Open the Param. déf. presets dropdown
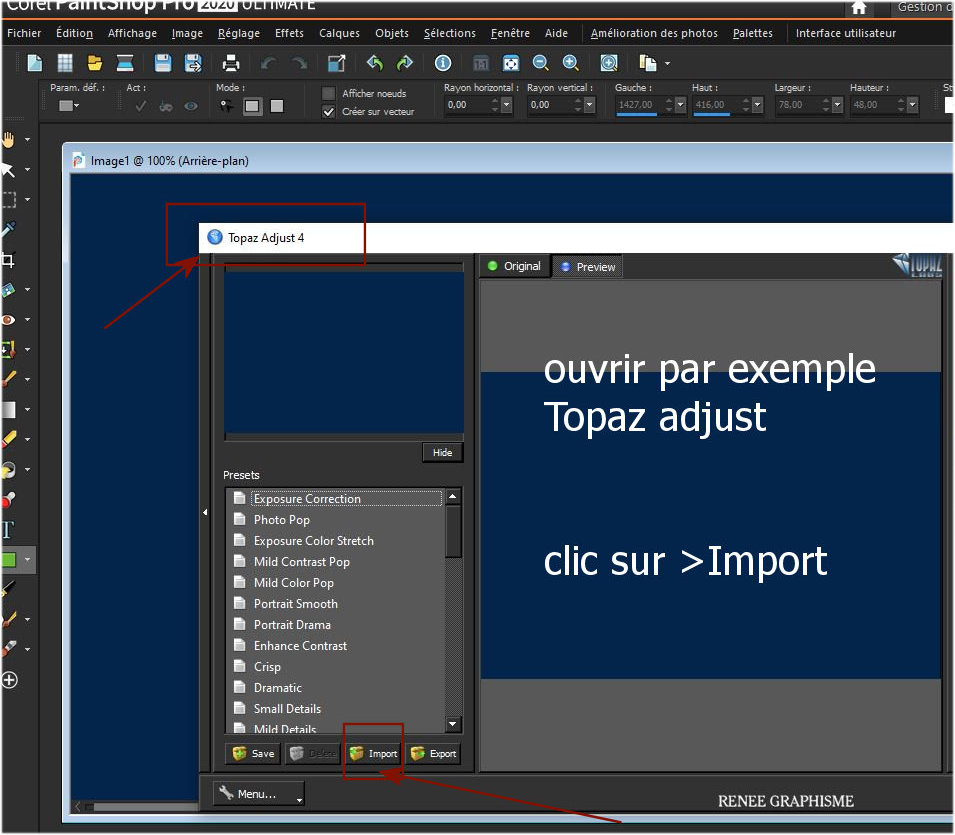955x835 pixels. pyautogui.click(x=69, y=106)
